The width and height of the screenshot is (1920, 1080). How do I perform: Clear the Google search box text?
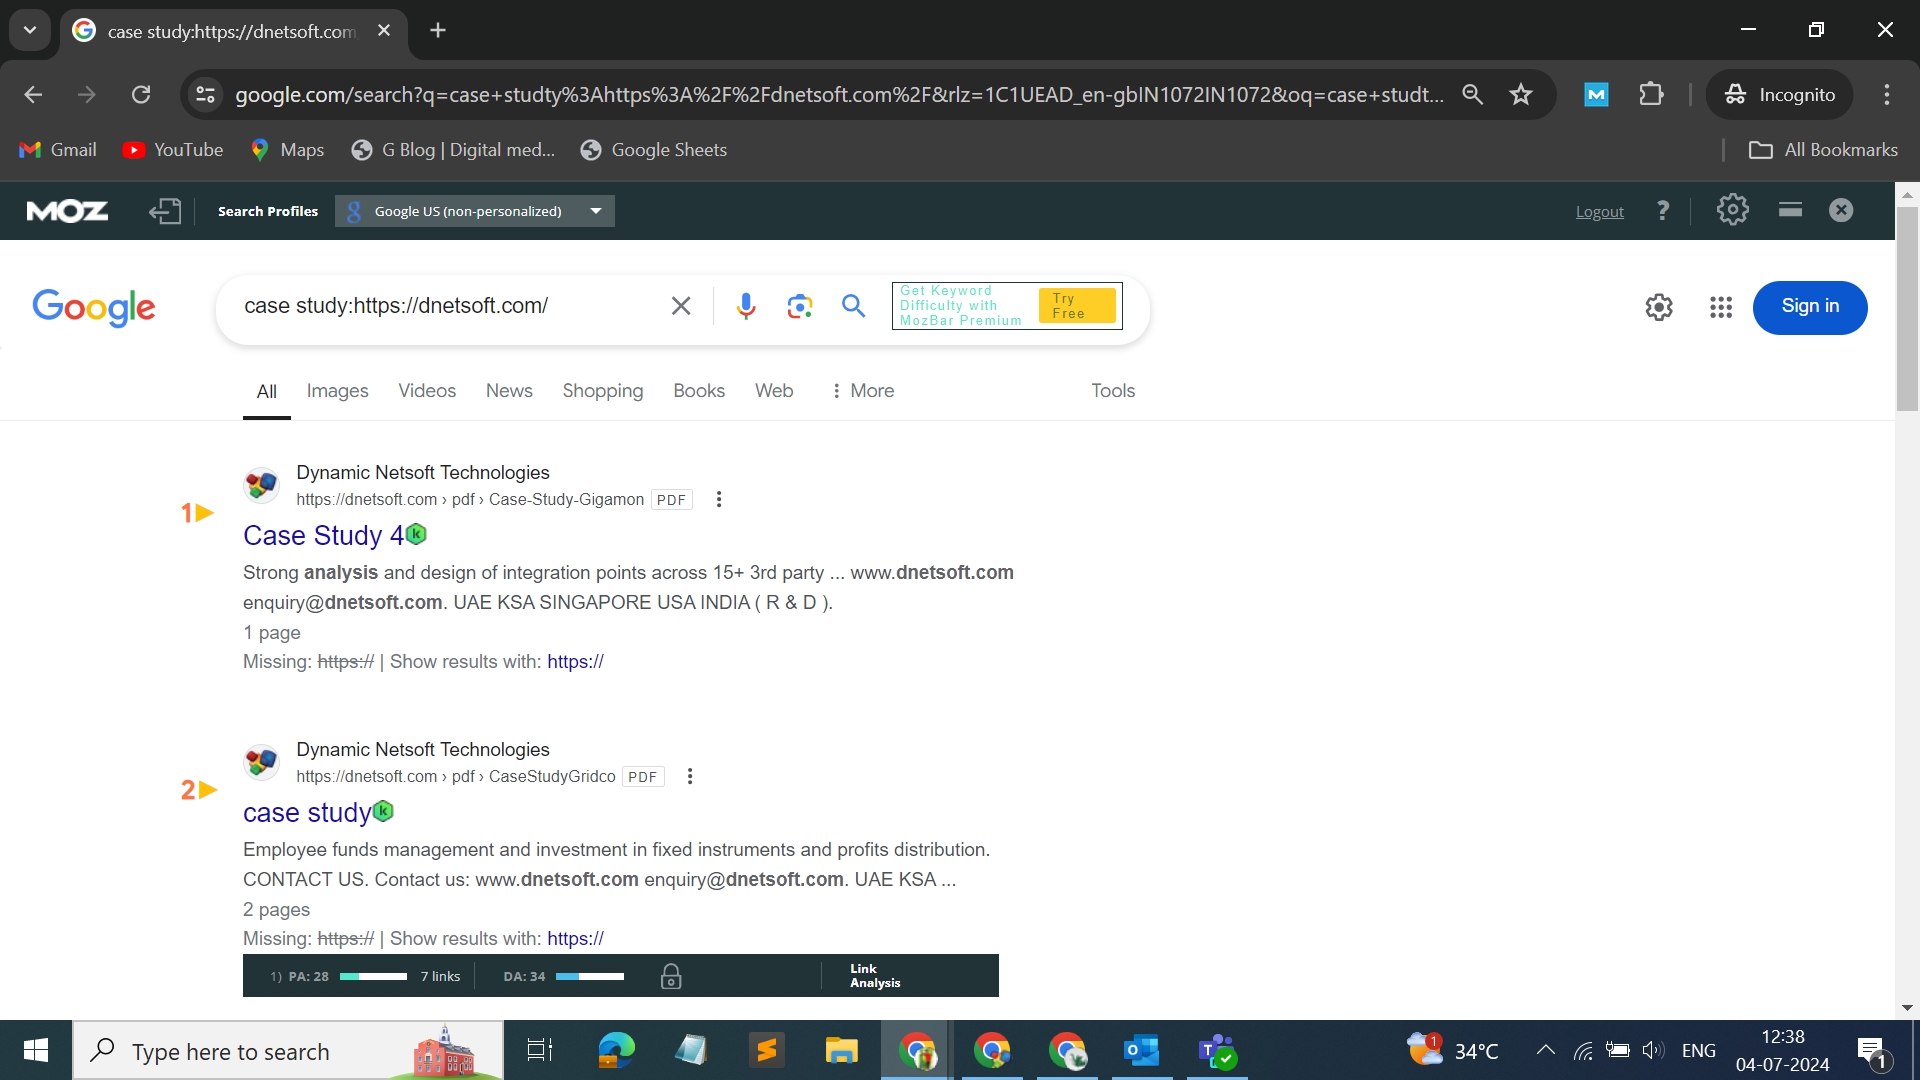pyautogui.click(x=681, y=306)
